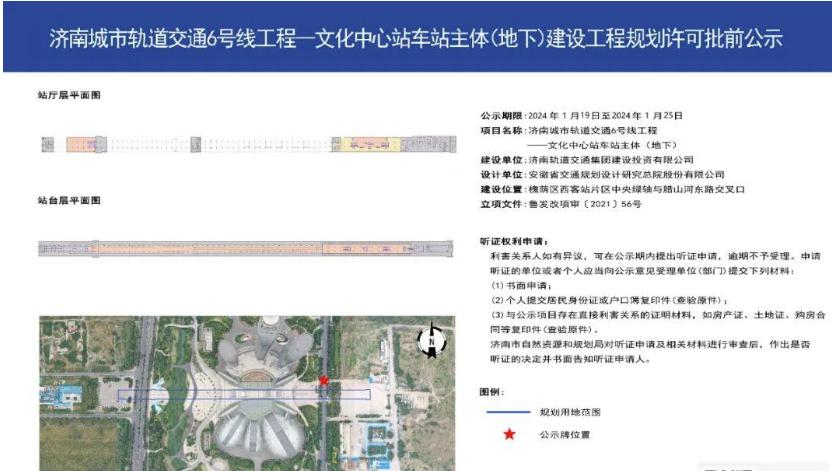Screen dimensions: 832x471
Task: Click the 站台层平面图 label
Action: (x=69, y=201)
